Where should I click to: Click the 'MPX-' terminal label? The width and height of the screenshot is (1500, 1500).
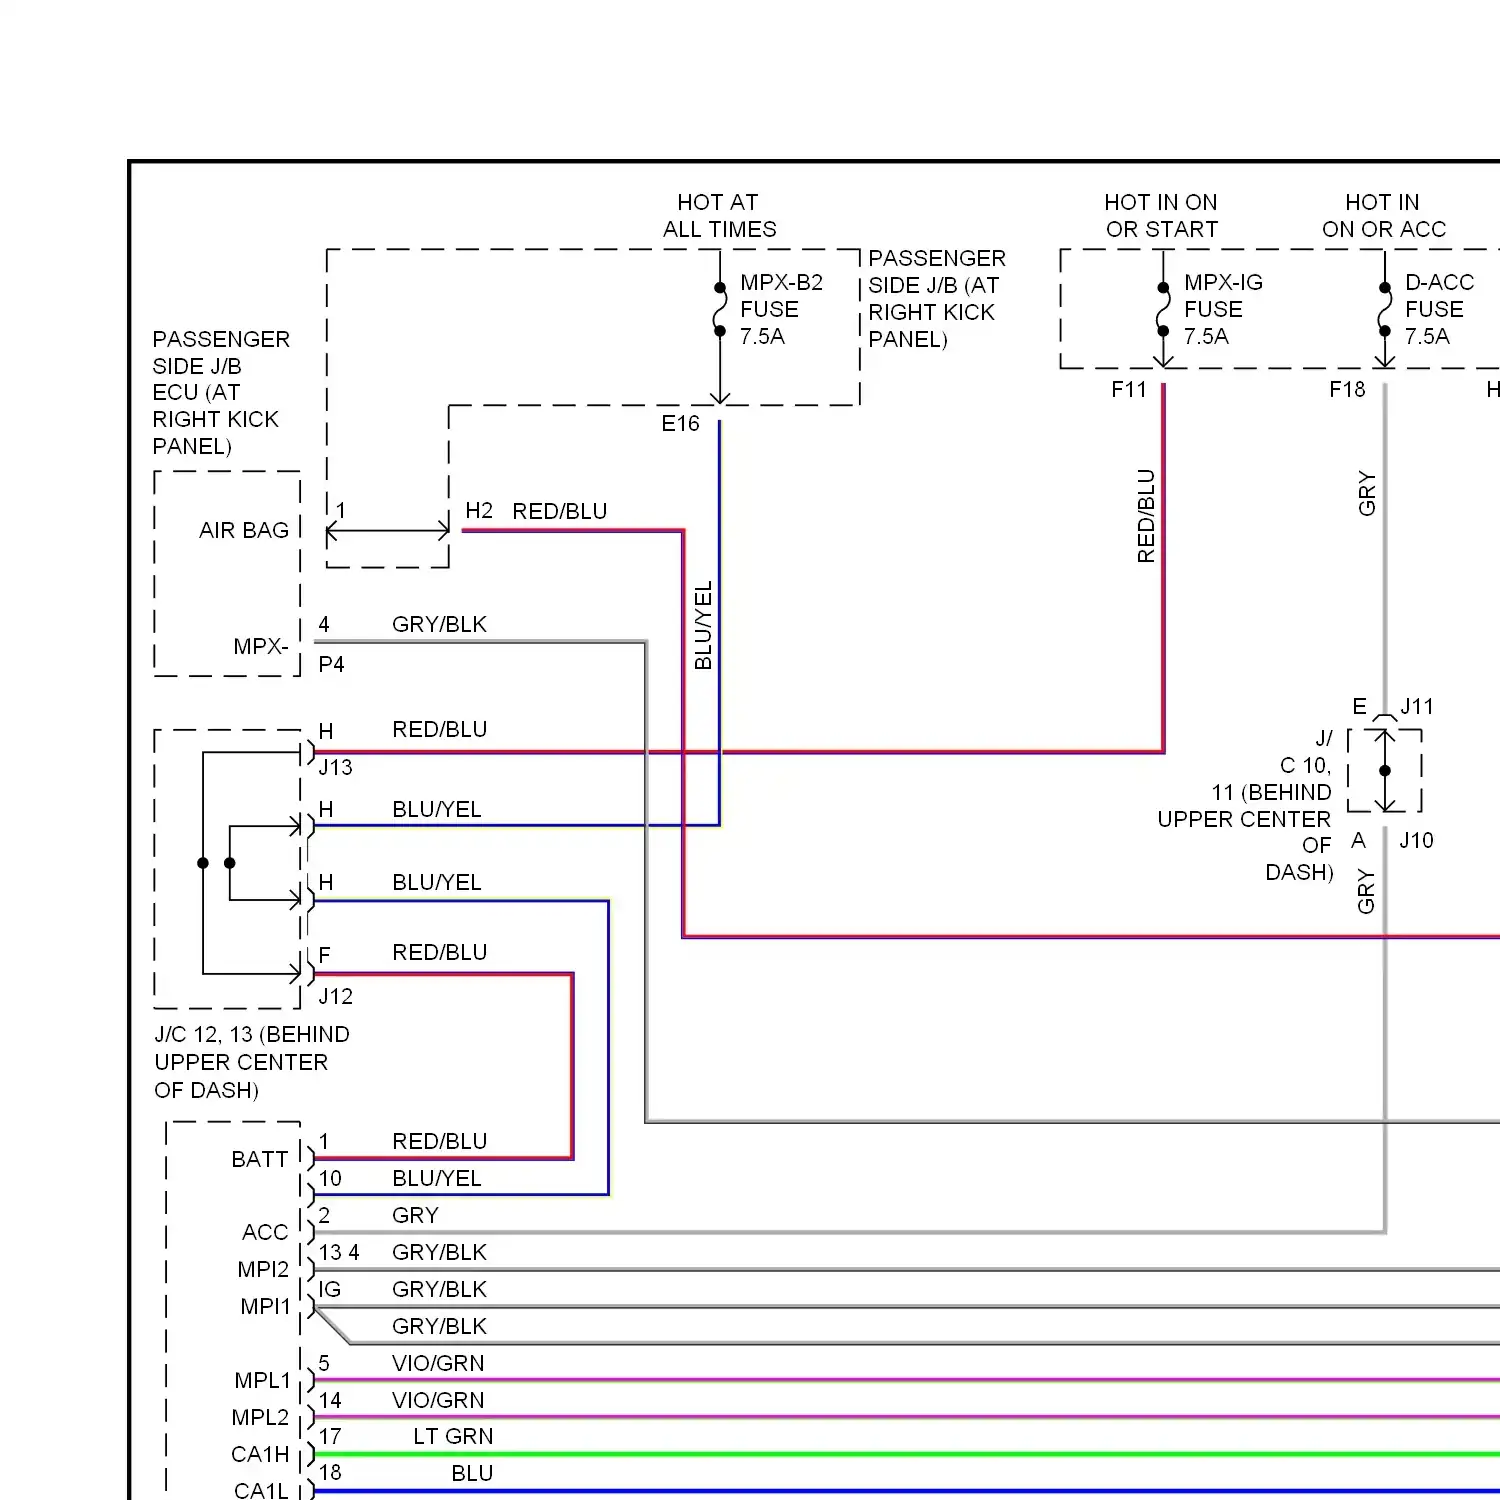tap(261, 646)
